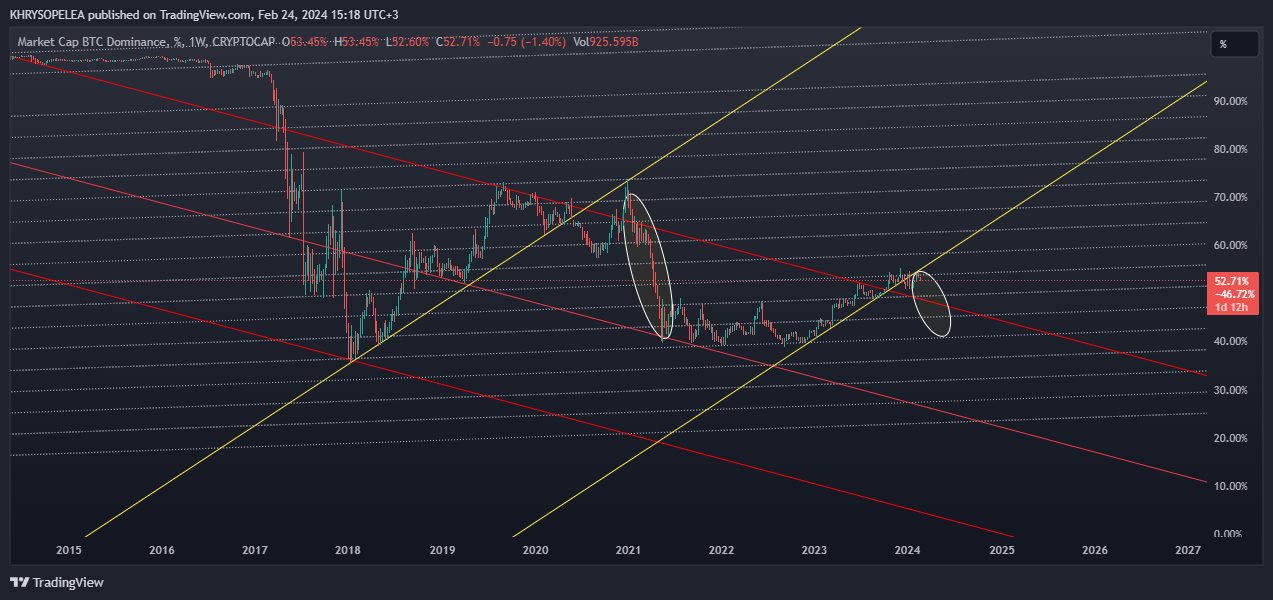Click the 90.00% price axis label

pyautogui.click(x=1230, y=101)
